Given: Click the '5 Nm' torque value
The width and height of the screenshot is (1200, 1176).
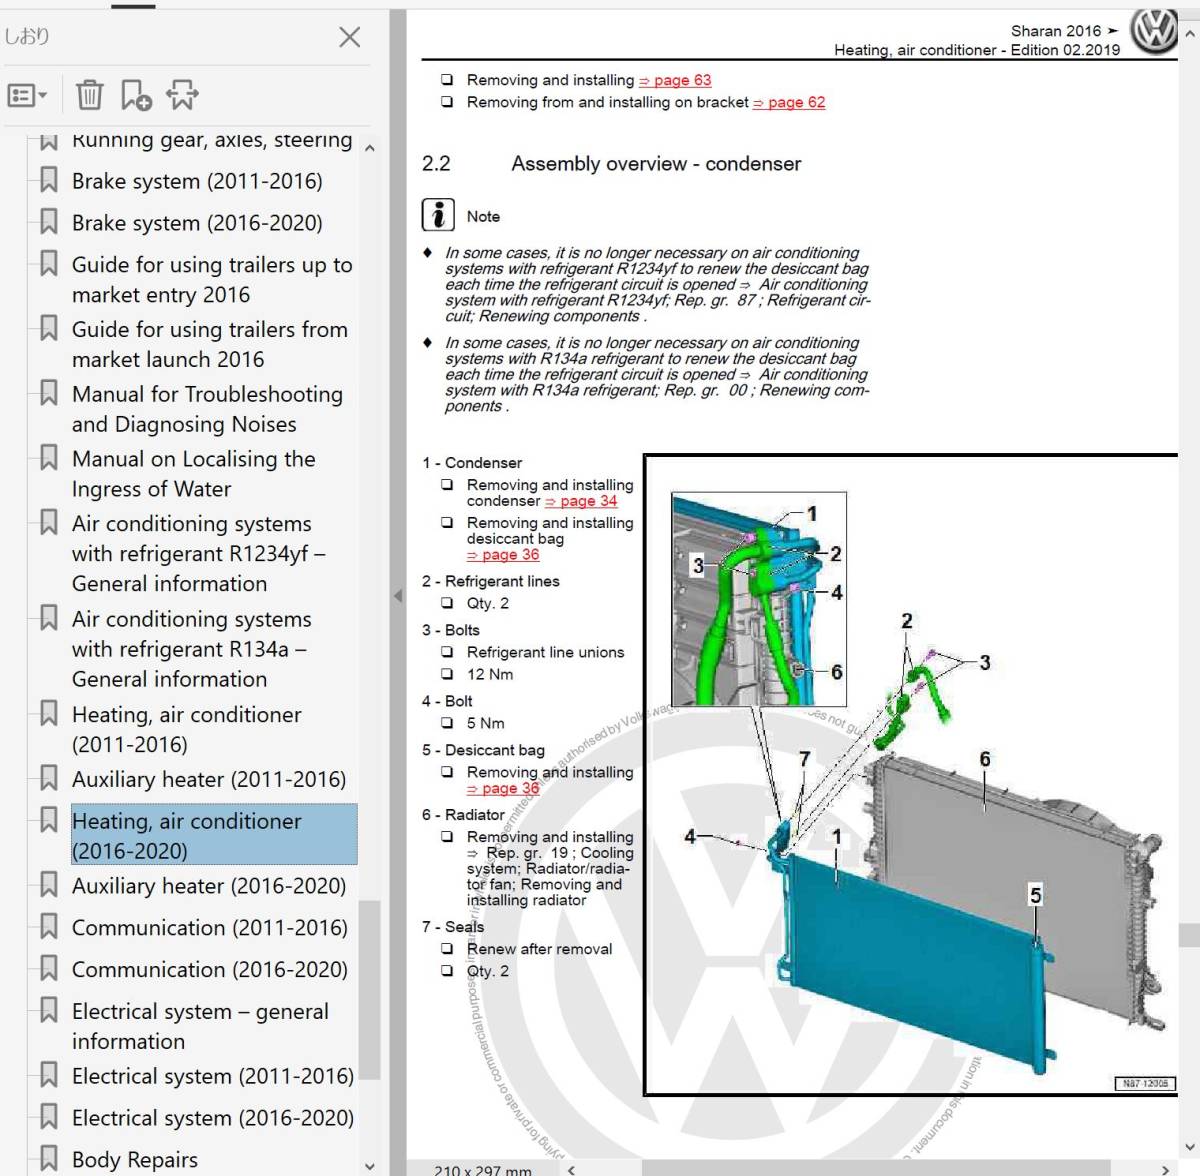Looking at the screenshot, I should 486,723.
